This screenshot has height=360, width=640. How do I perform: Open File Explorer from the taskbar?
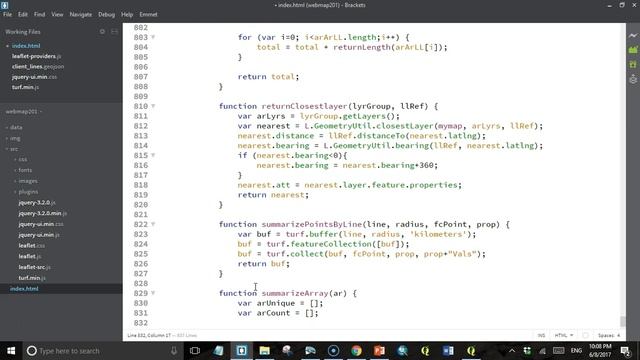(x=264, y=351)
